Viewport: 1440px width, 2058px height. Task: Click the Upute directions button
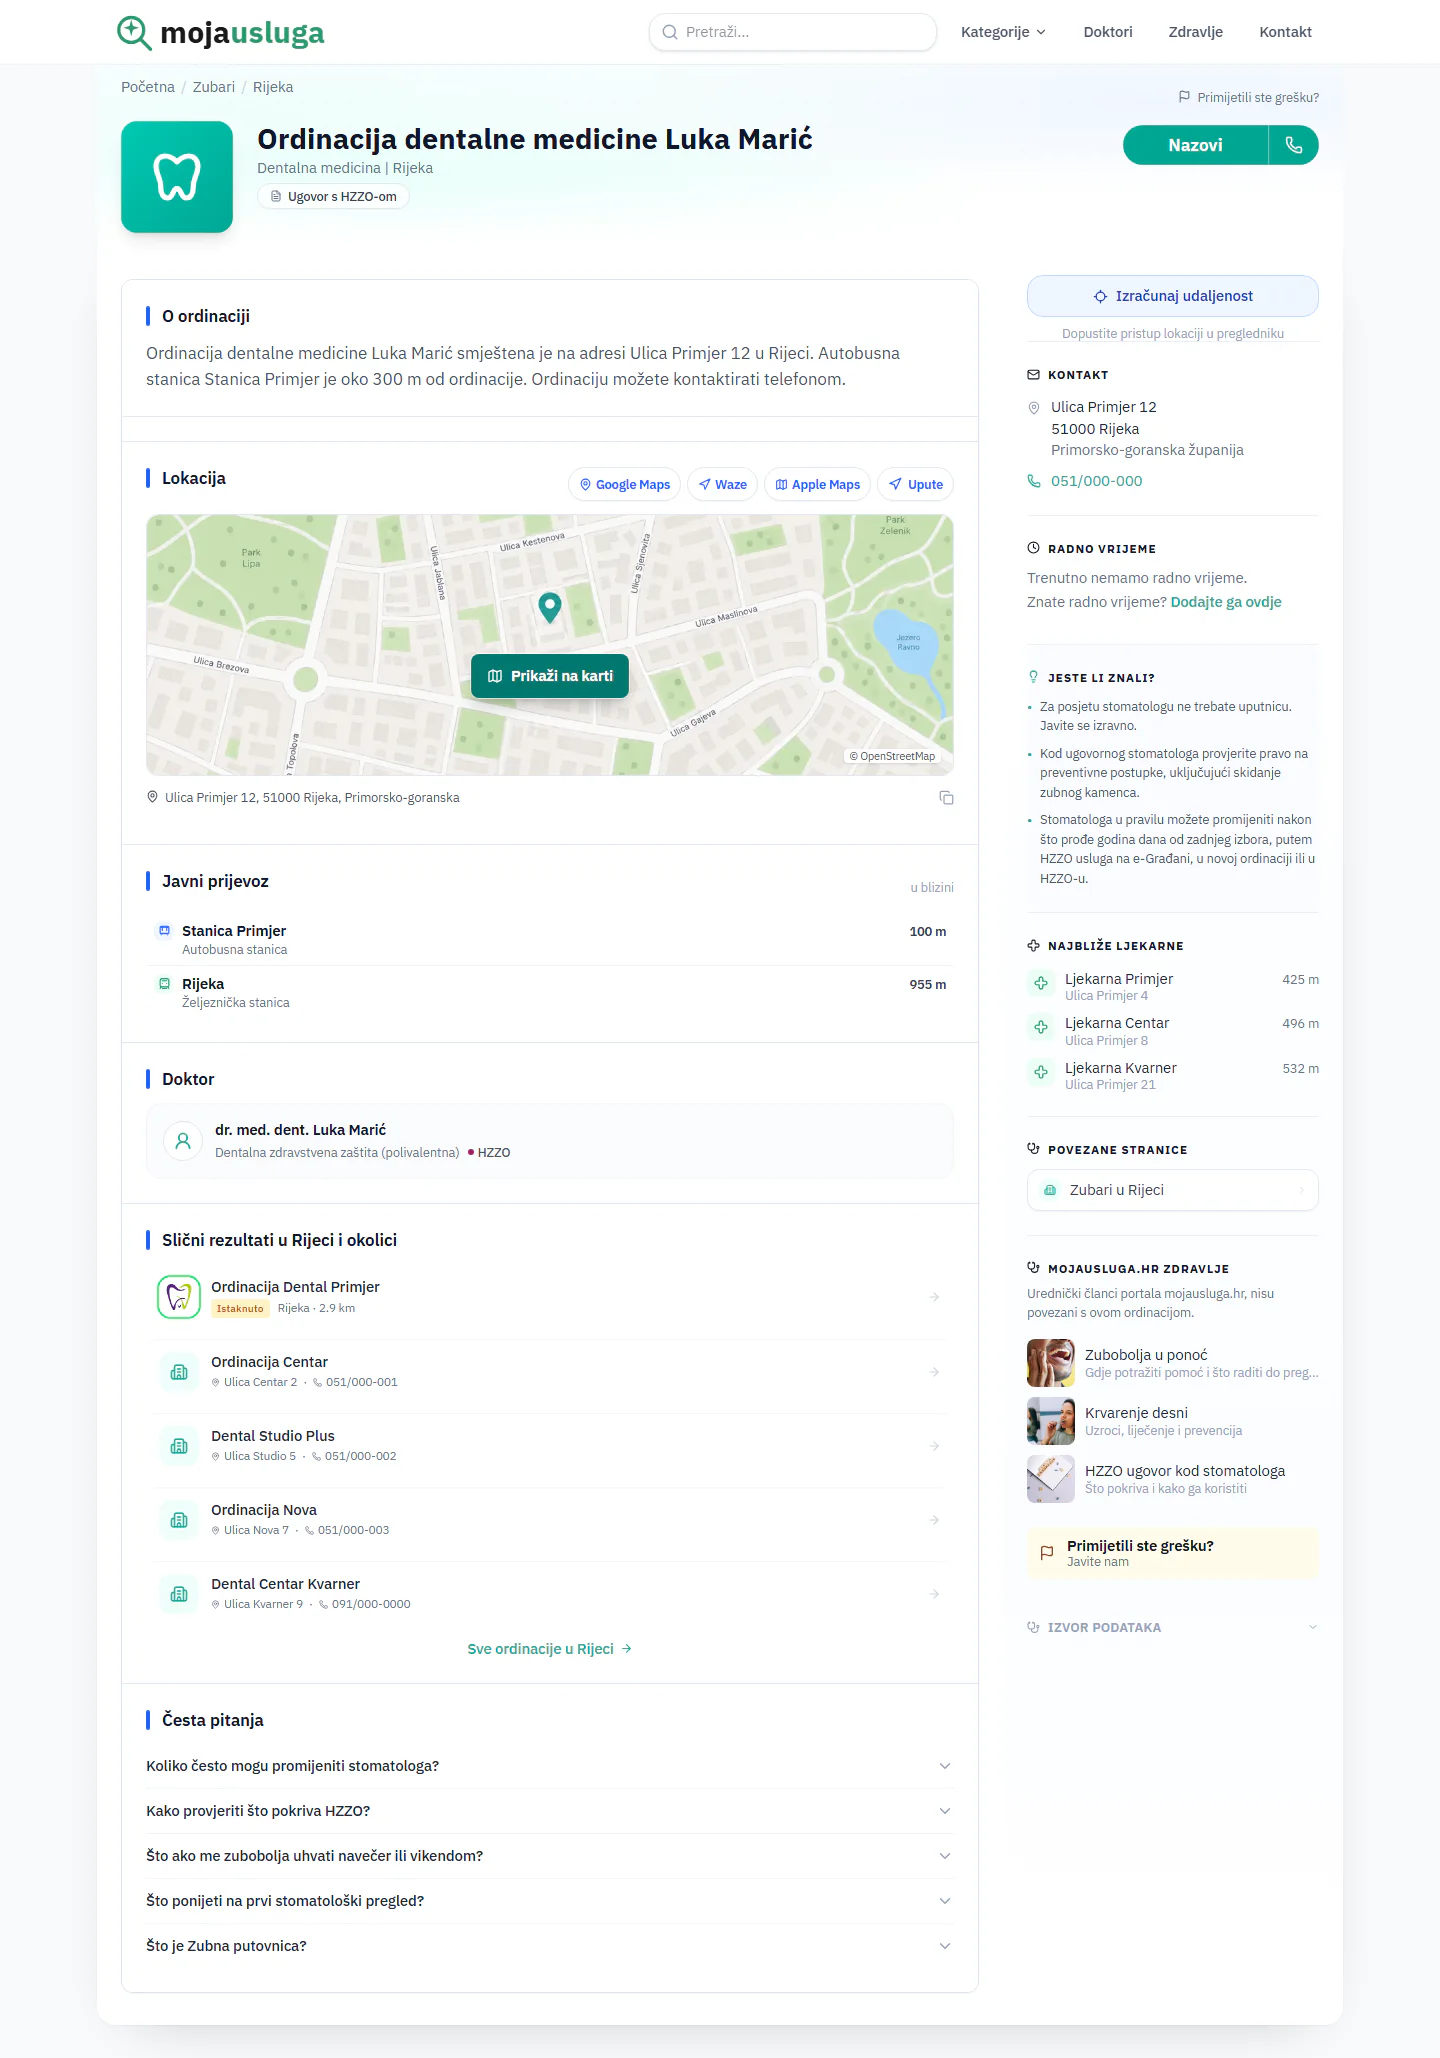(916, 484)
